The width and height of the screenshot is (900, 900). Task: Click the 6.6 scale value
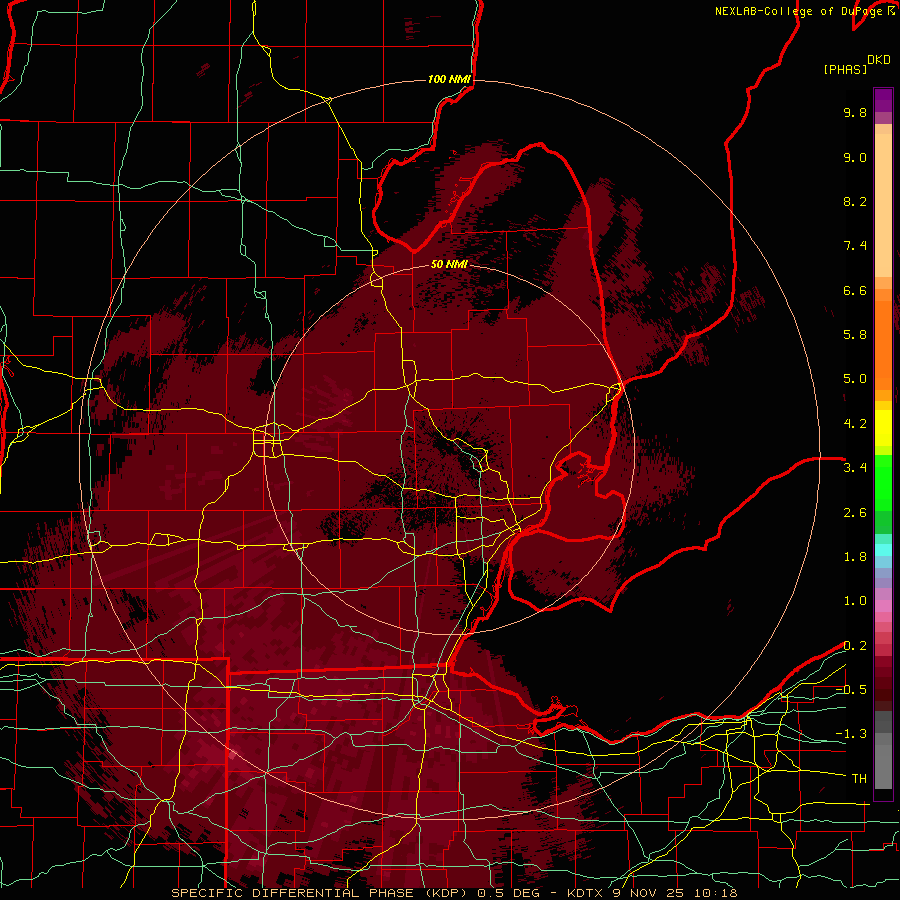click(x=855, y=290)
